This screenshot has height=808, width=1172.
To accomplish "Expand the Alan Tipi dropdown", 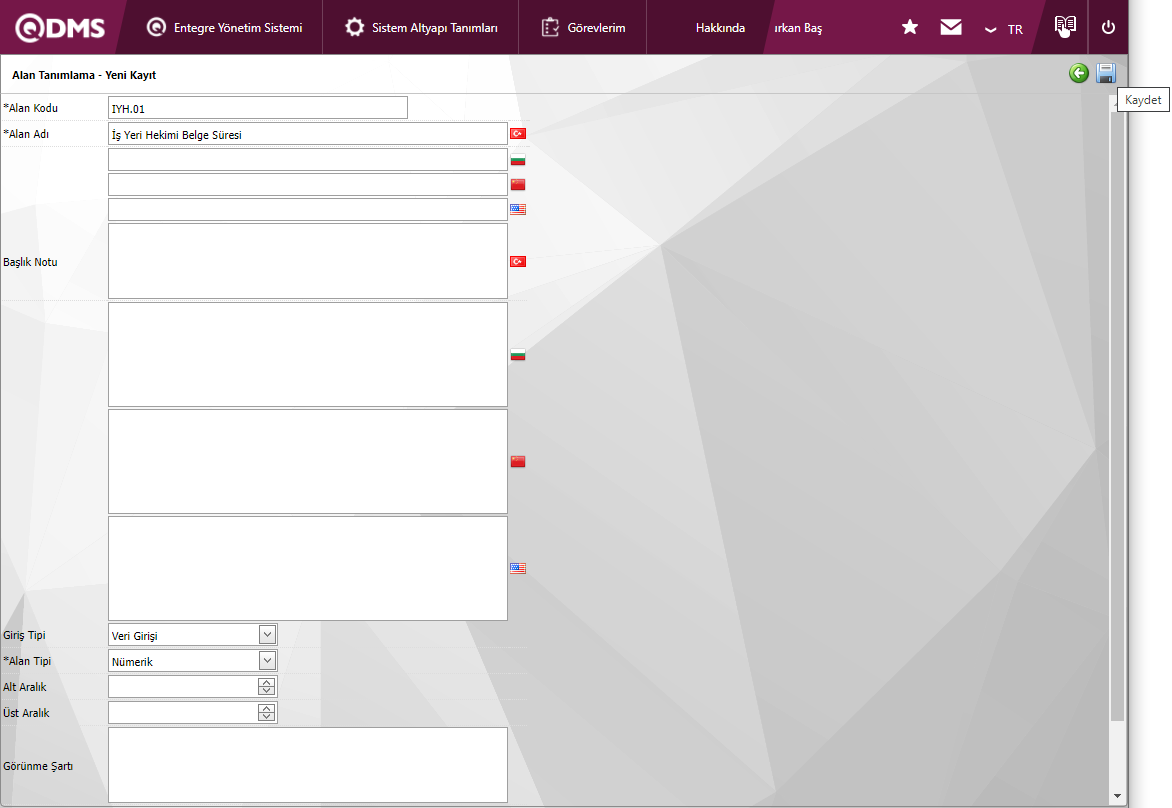I will (x=267, y=661).
